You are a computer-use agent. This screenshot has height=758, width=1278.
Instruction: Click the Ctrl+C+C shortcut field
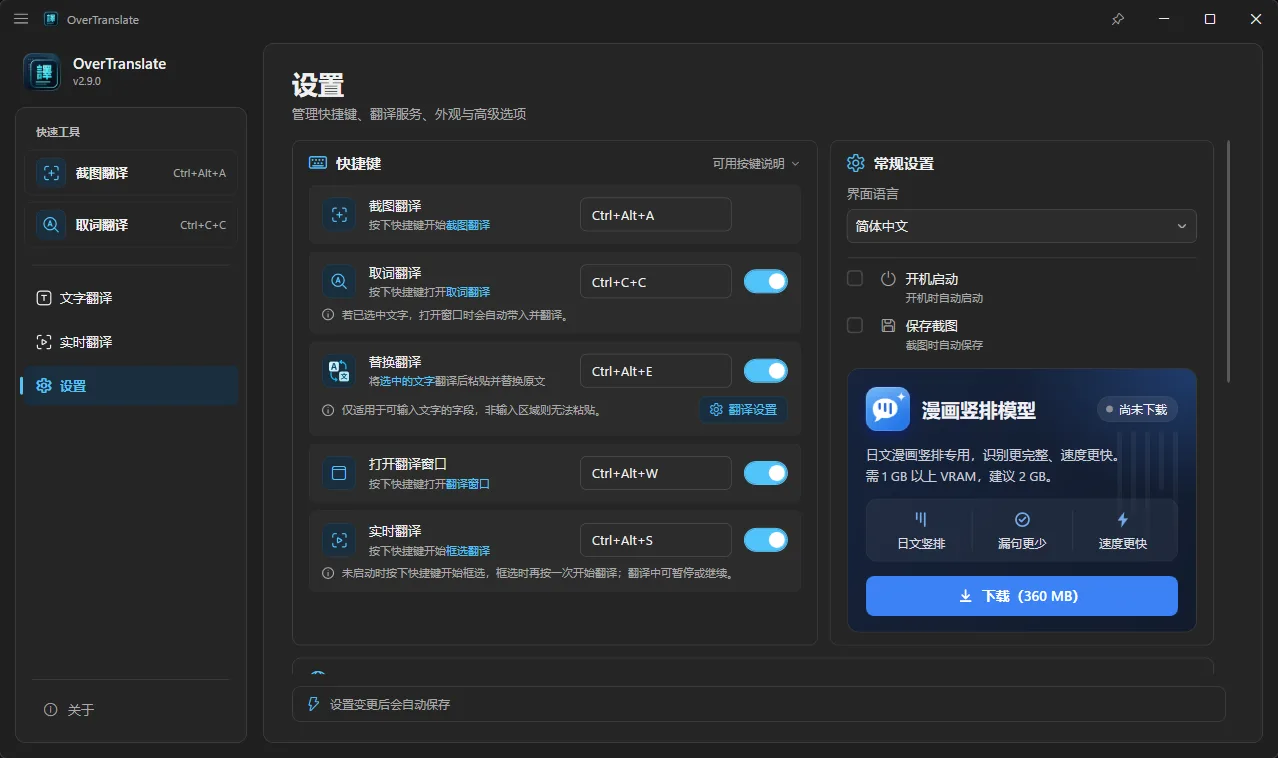point(656,282)
